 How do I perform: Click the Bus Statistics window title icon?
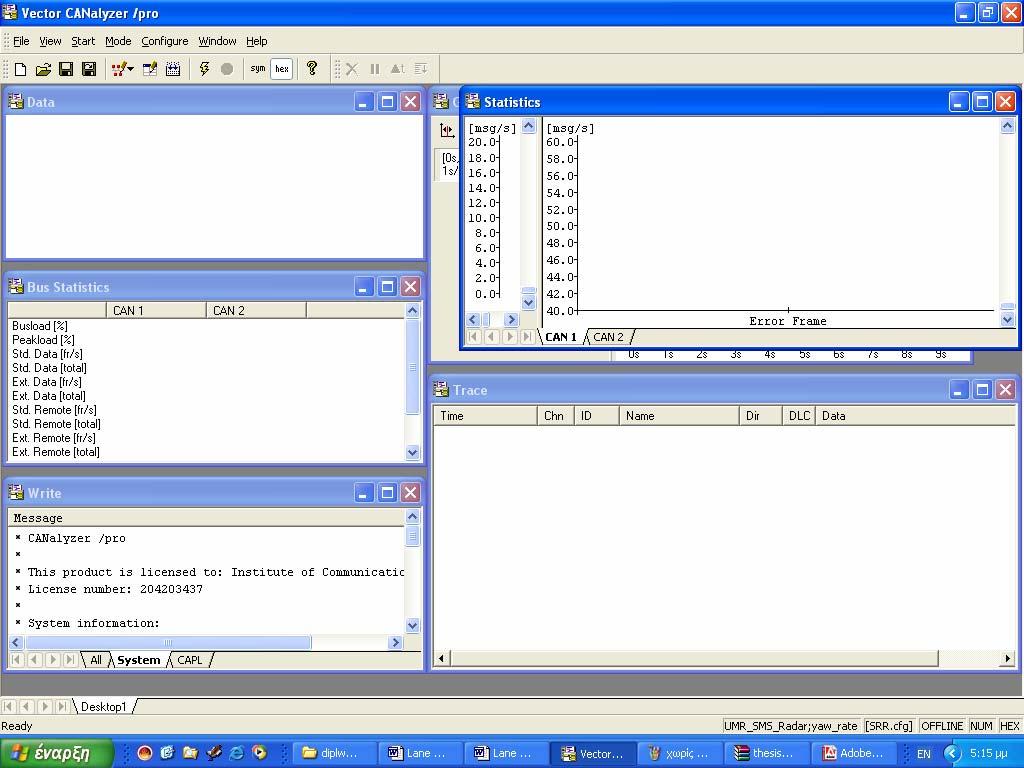pyautogui.click(x=16, y=287)
